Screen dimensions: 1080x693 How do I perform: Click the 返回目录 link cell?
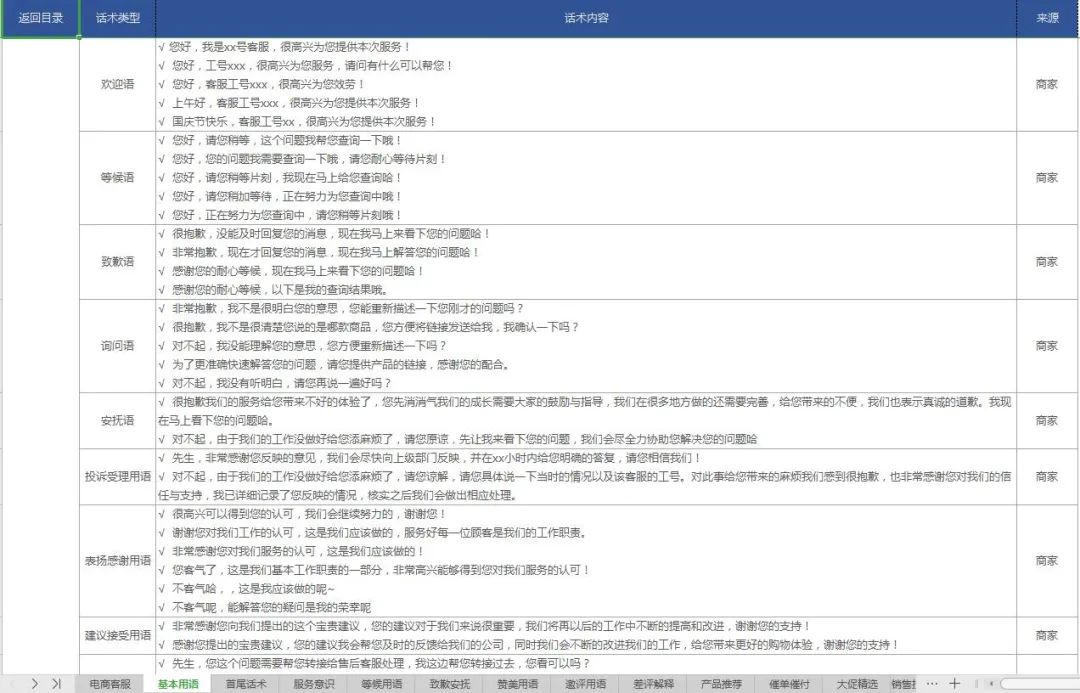pyautogui.click(x=40, y=17)
